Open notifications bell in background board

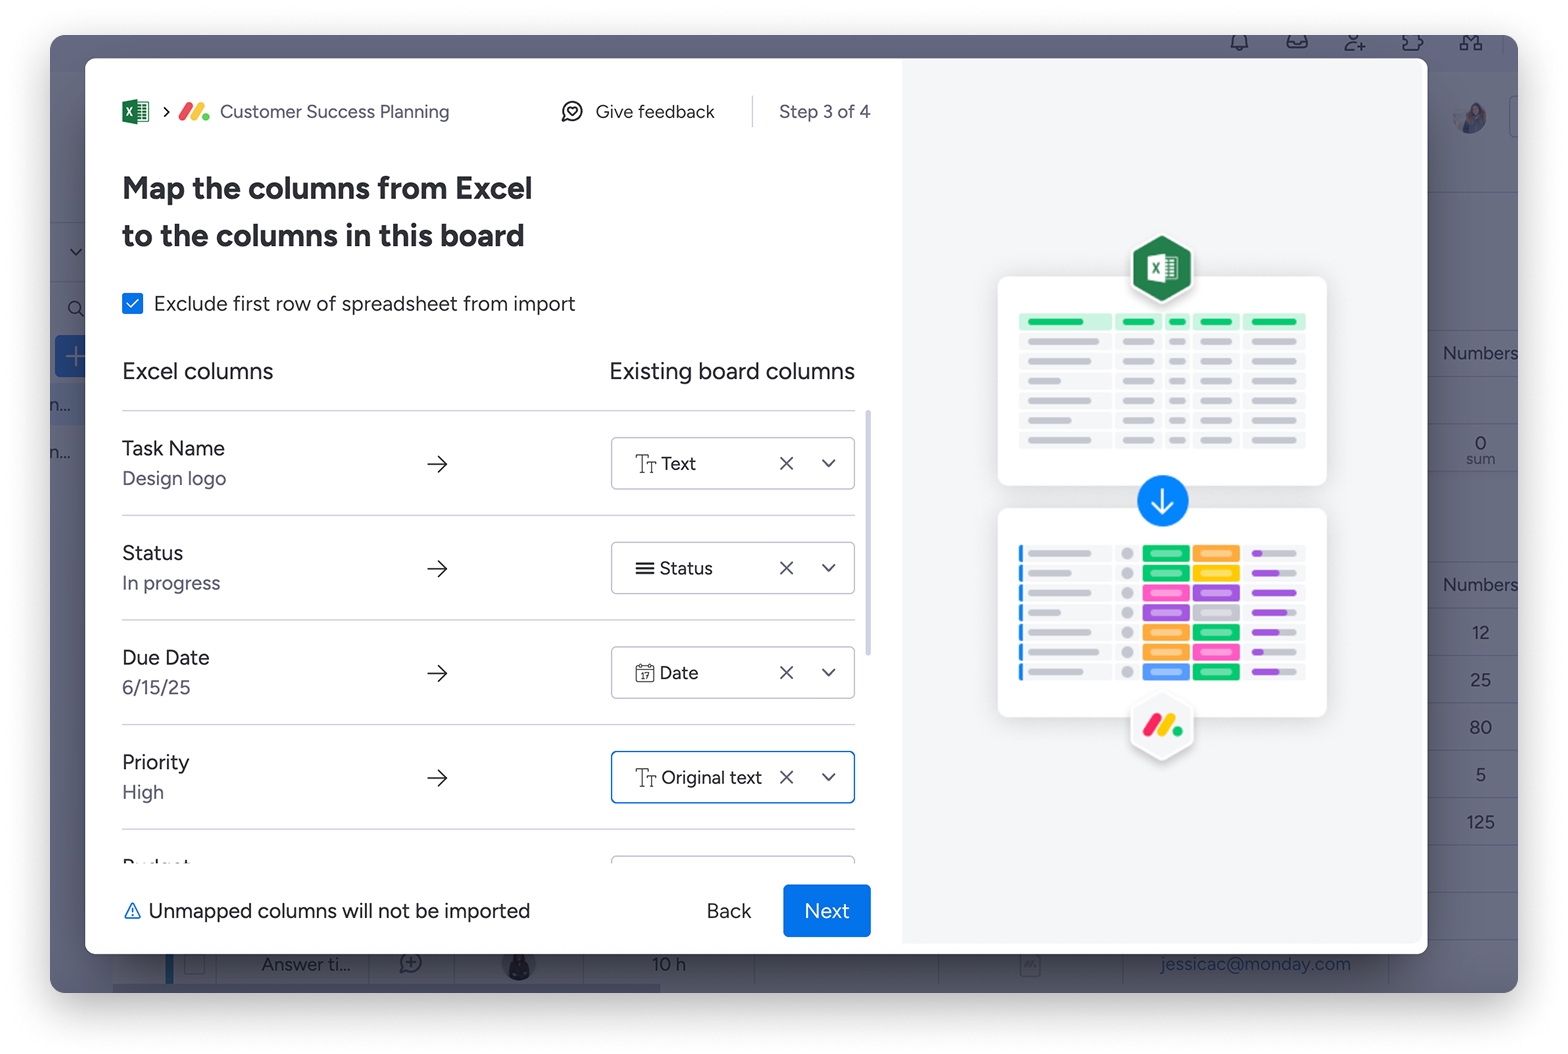[1240, 42]
